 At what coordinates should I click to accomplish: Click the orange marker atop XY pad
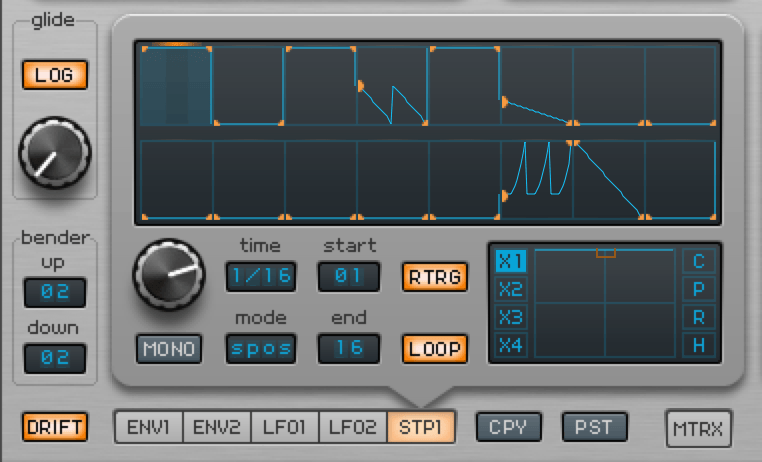click(606, 253)
